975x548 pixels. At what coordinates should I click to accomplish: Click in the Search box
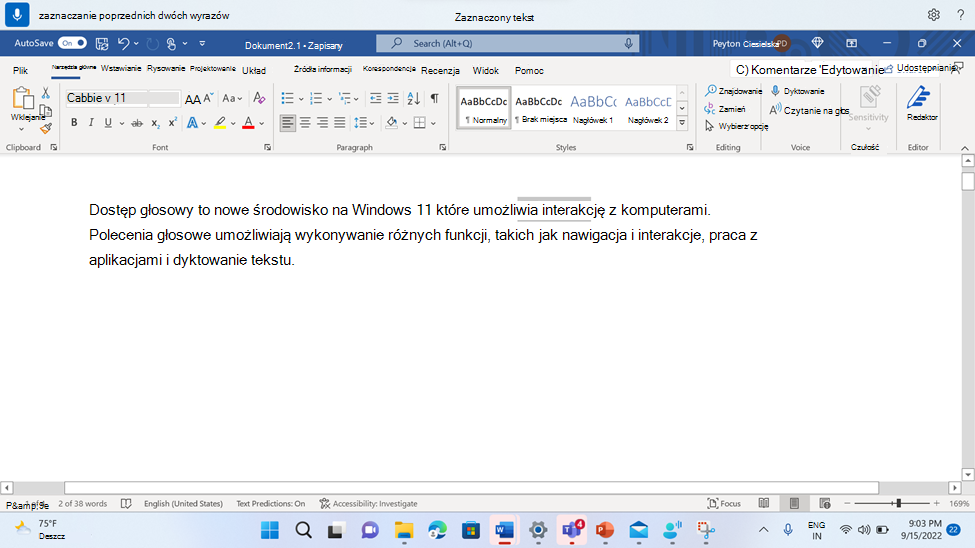pyautogui.click(x=507, y=43)
